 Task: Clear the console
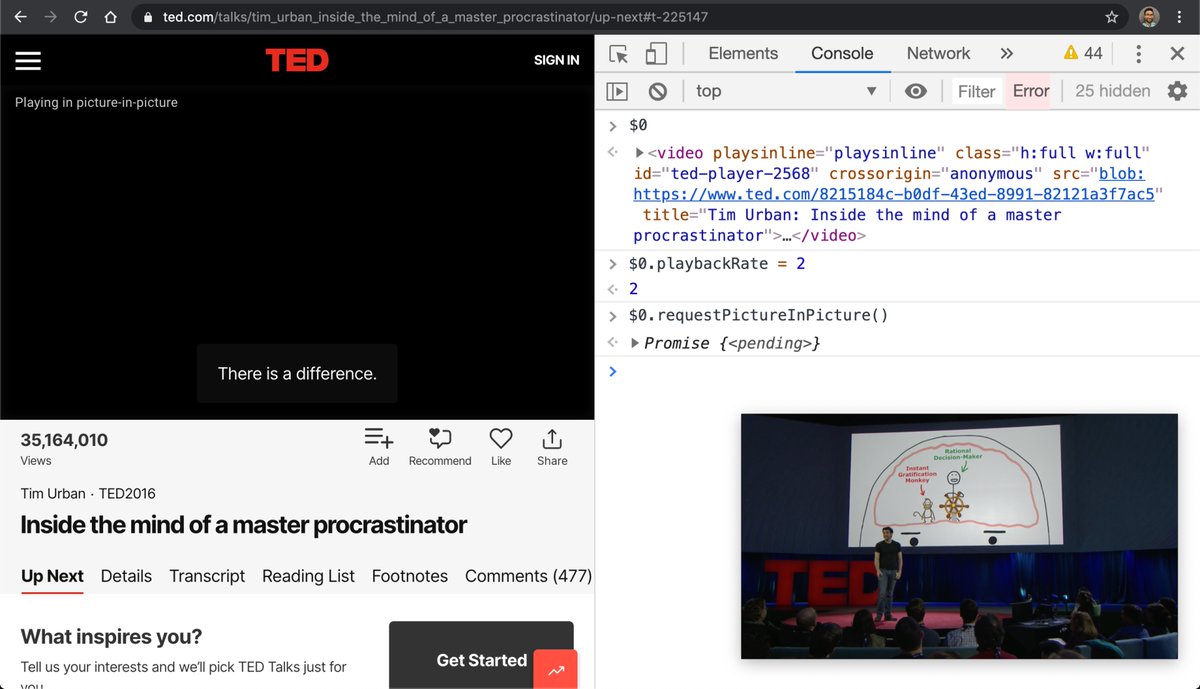657,91
